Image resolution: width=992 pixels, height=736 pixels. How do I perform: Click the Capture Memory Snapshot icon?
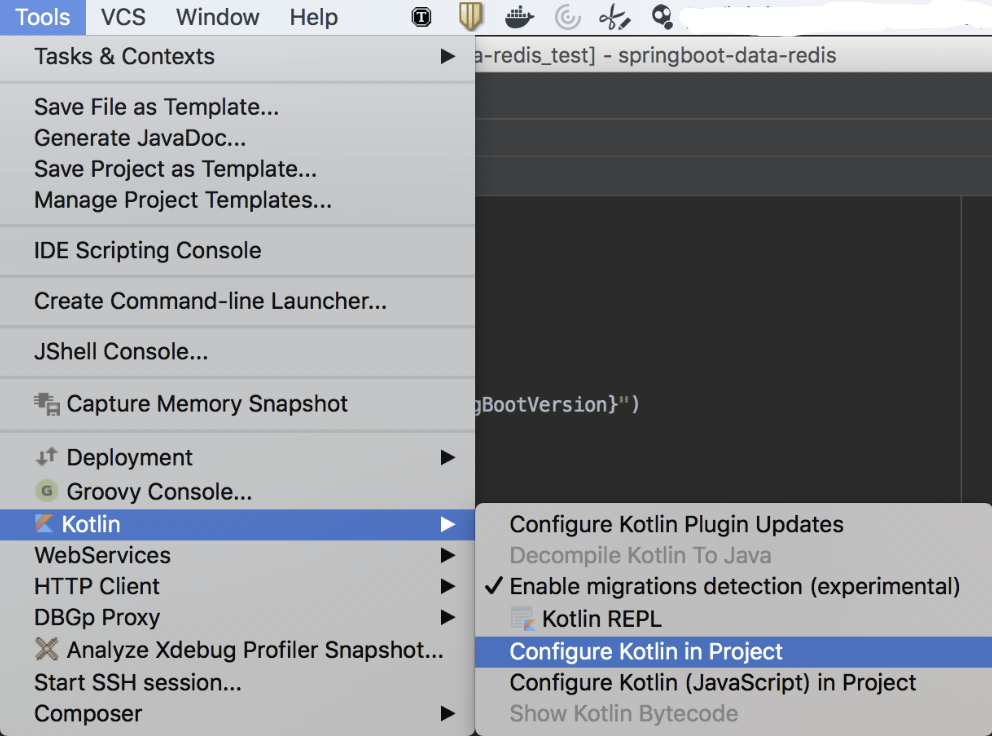[x=47, y=404]
